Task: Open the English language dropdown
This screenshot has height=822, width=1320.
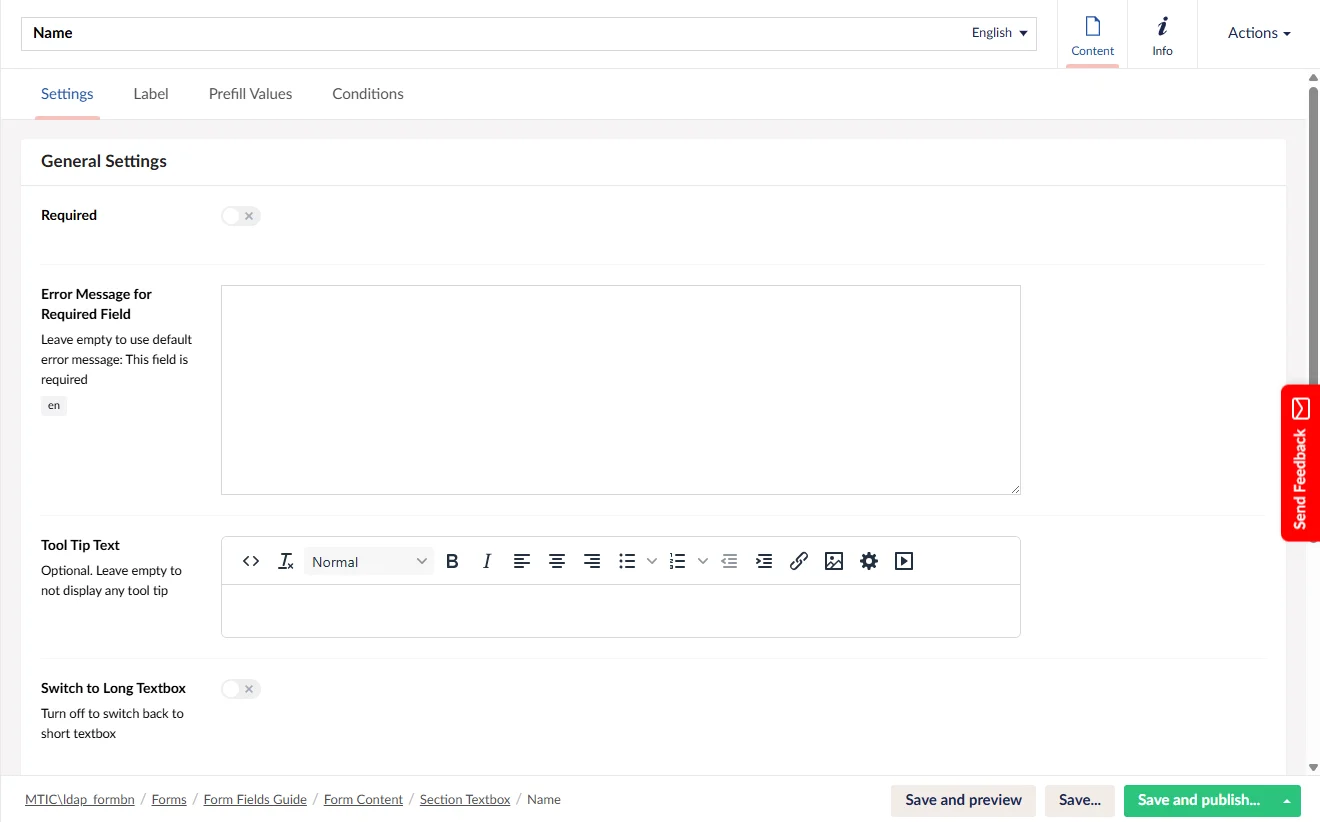Action: (x=1000, y=33)
